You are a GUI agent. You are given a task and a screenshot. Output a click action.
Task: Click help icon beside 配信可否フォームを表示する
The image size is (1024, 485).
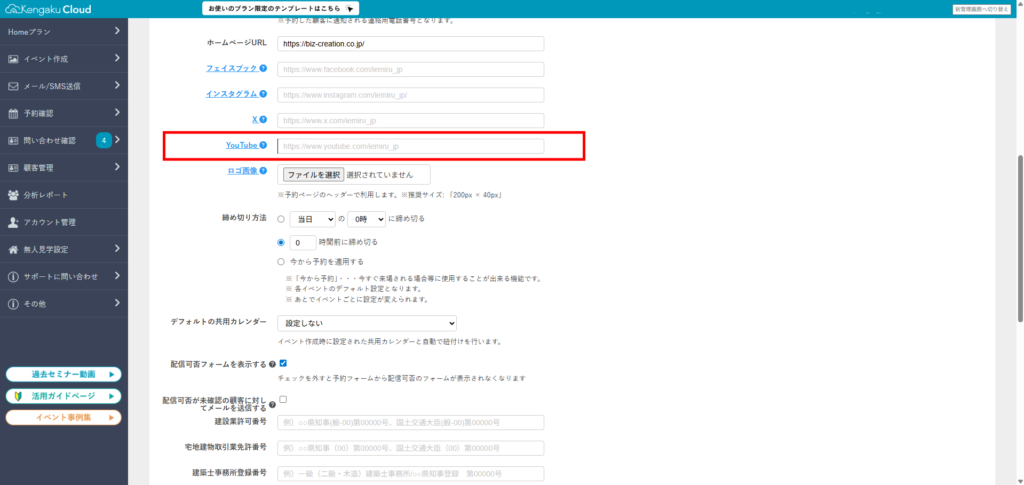coord(272,364)
